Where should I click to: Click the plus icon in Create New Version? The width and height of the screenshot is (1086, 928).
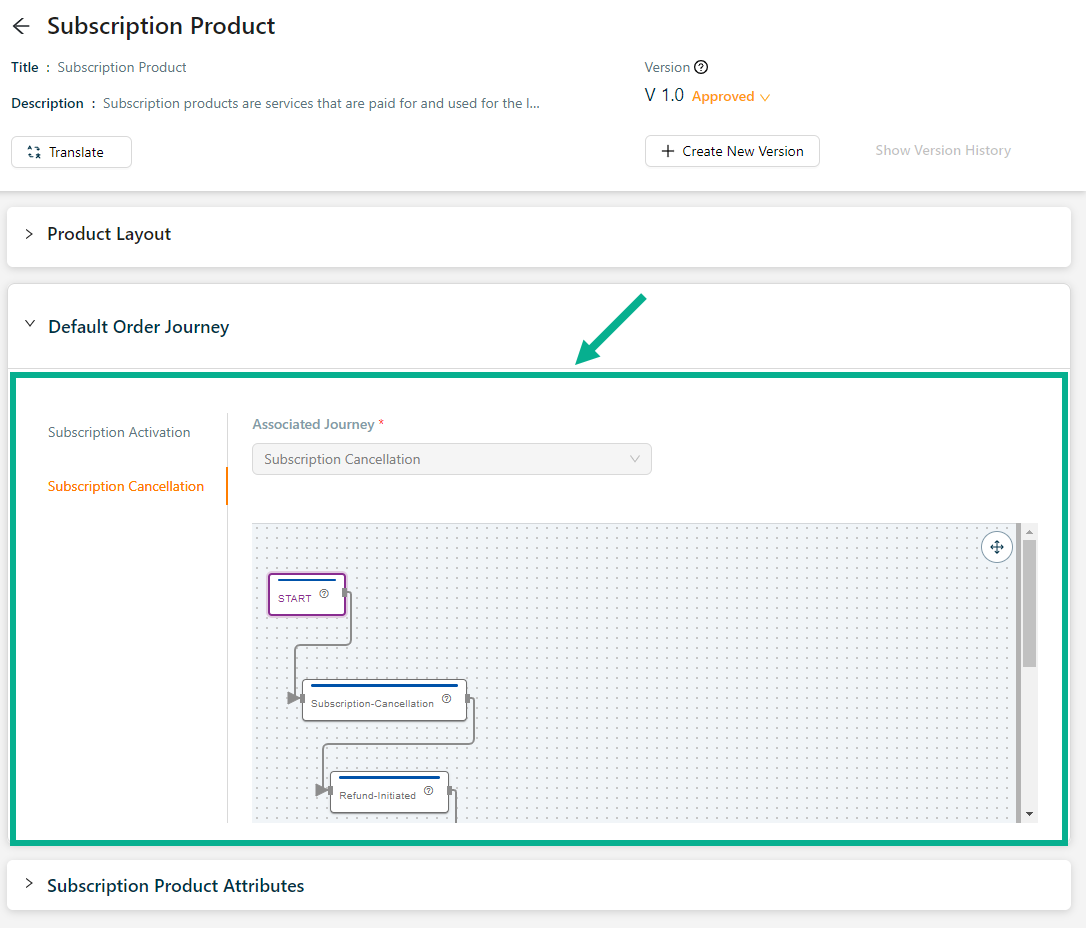click(x=668, y=151)
